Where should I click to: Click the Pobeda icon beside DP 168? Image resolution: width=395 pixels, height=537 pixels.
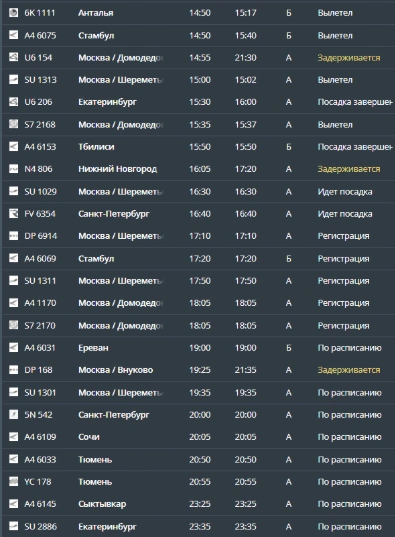click(13, 370)
